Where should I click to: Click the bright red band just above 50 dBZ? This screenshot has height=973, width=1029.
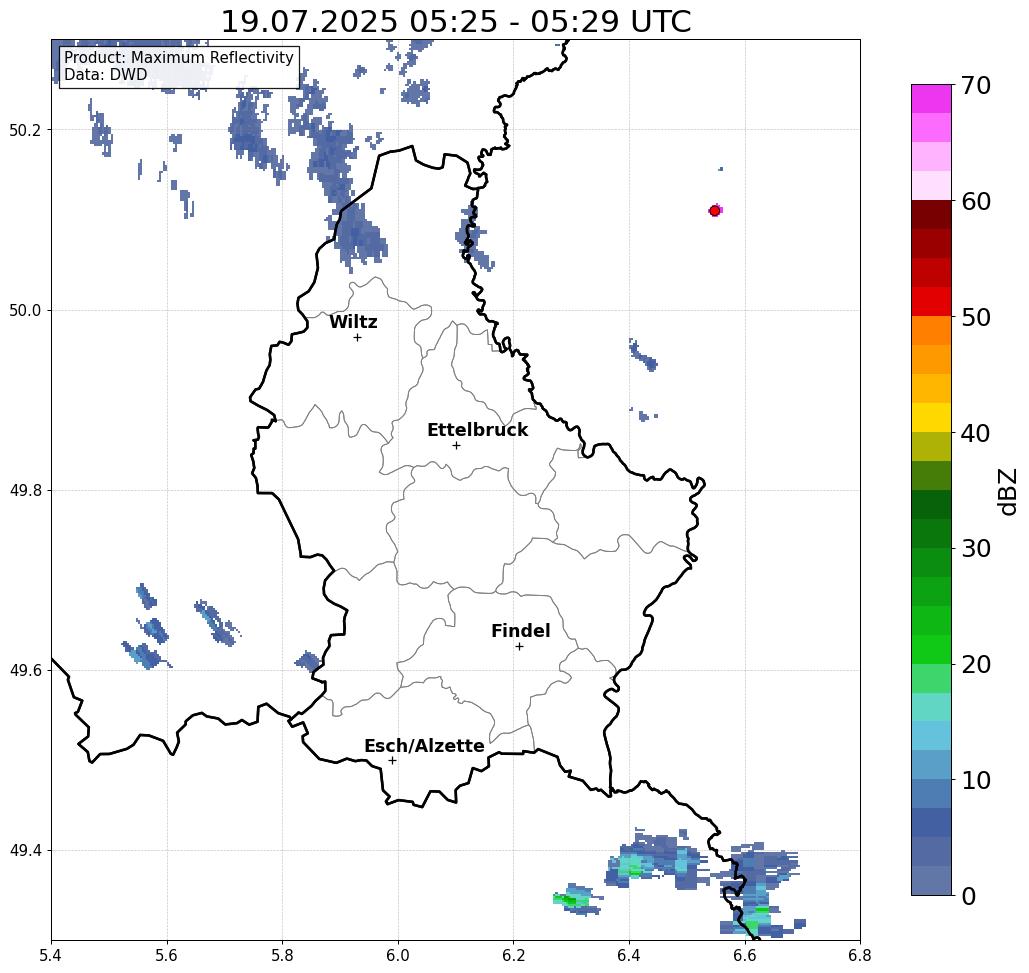[x=931, y=302]
